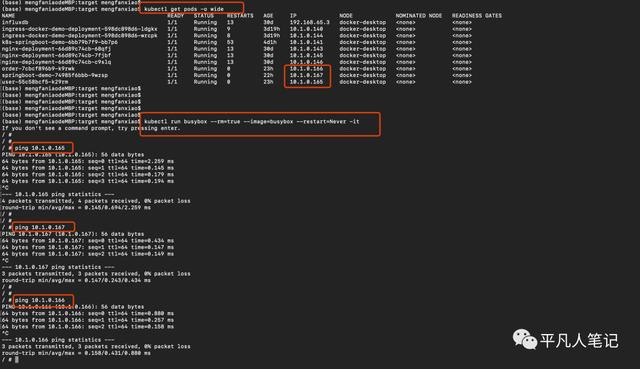Select the AGE column header
Screen dimensions: 640x369
pyautogui.click(x=268, y=16)
